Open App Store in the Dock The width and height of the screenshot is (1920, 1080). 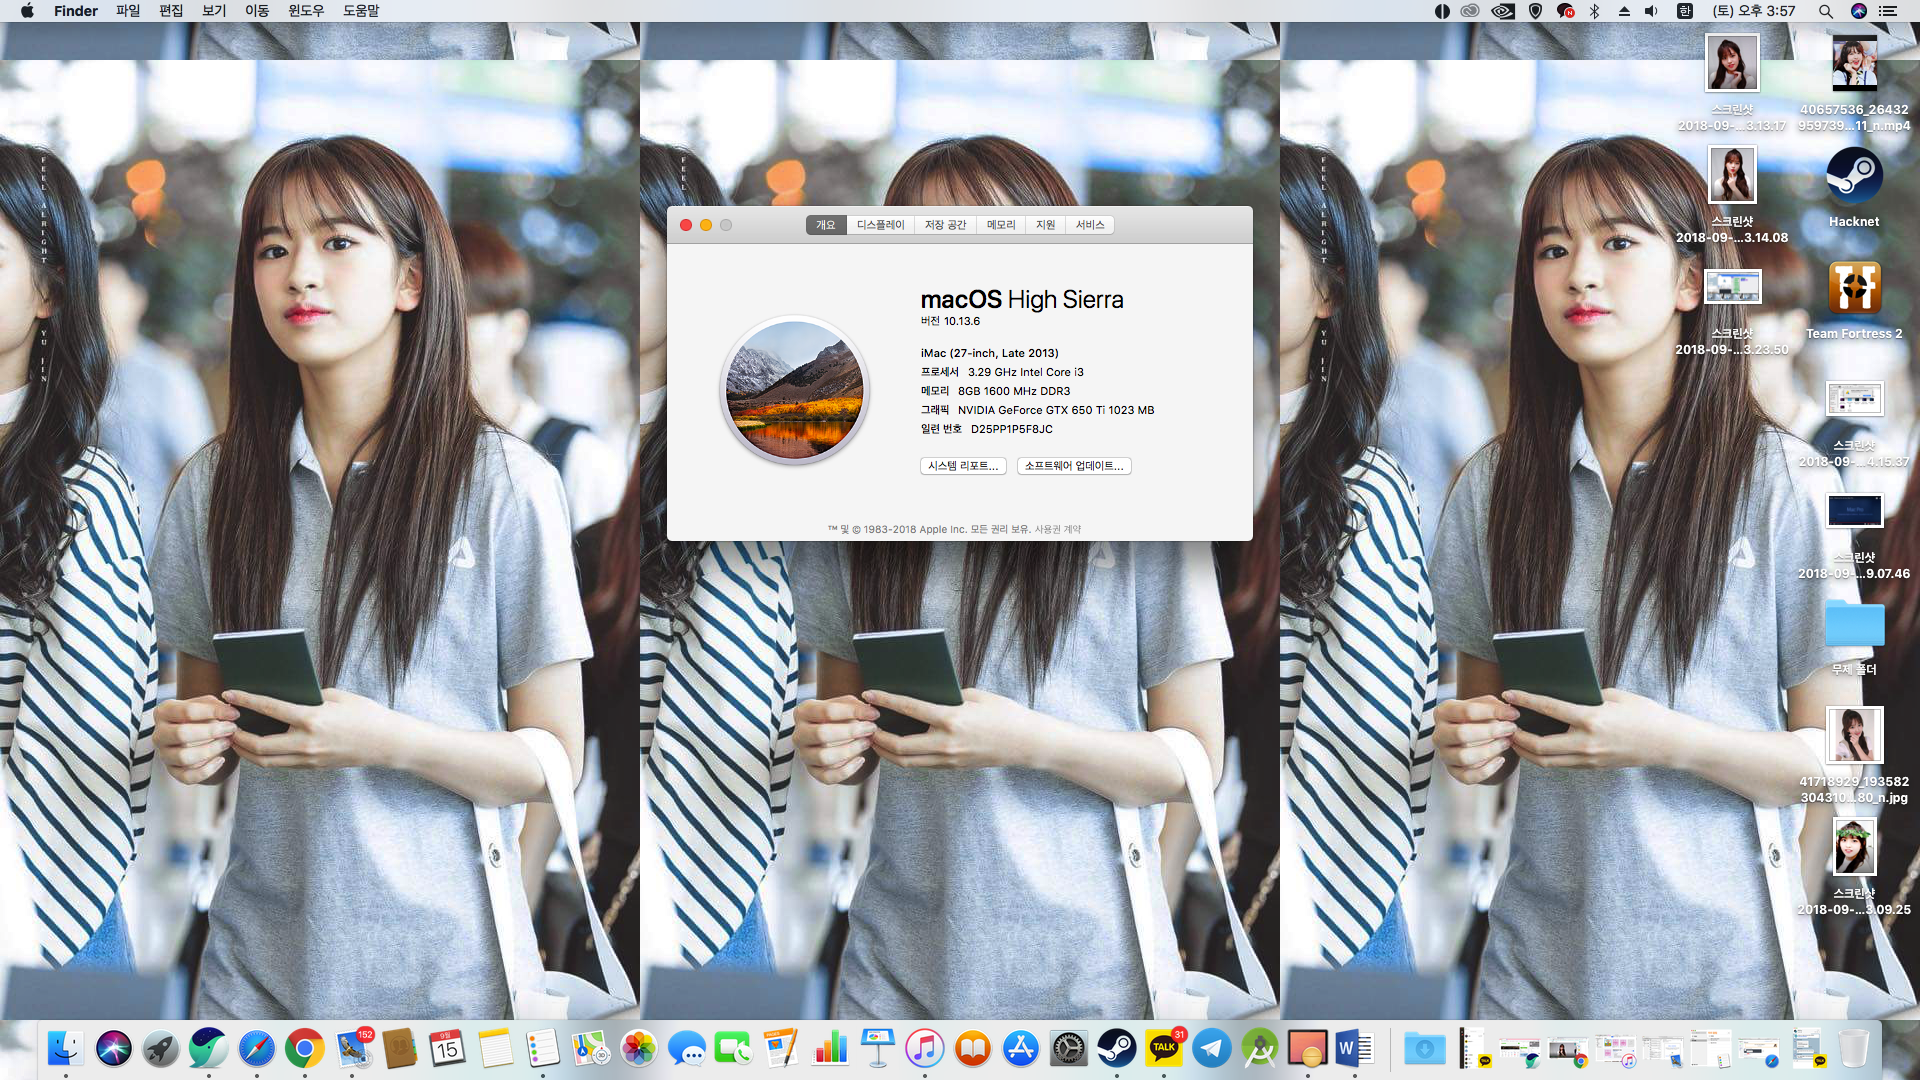click(1021, 1048)
